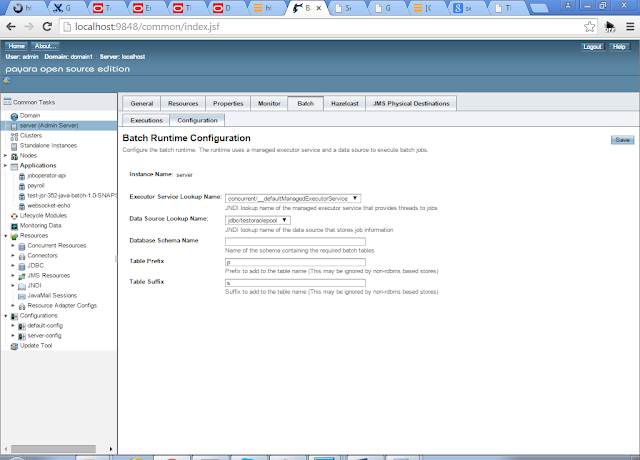Click the browser address bar
Viewport: 640px width, 460px height.
tap(322, 27)
